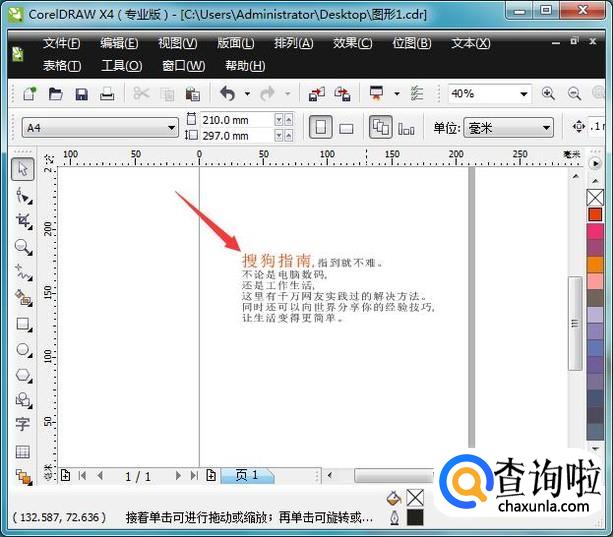Click the Copy icon
Viewport: 613px width, 537px height.
tap(167, 94)
